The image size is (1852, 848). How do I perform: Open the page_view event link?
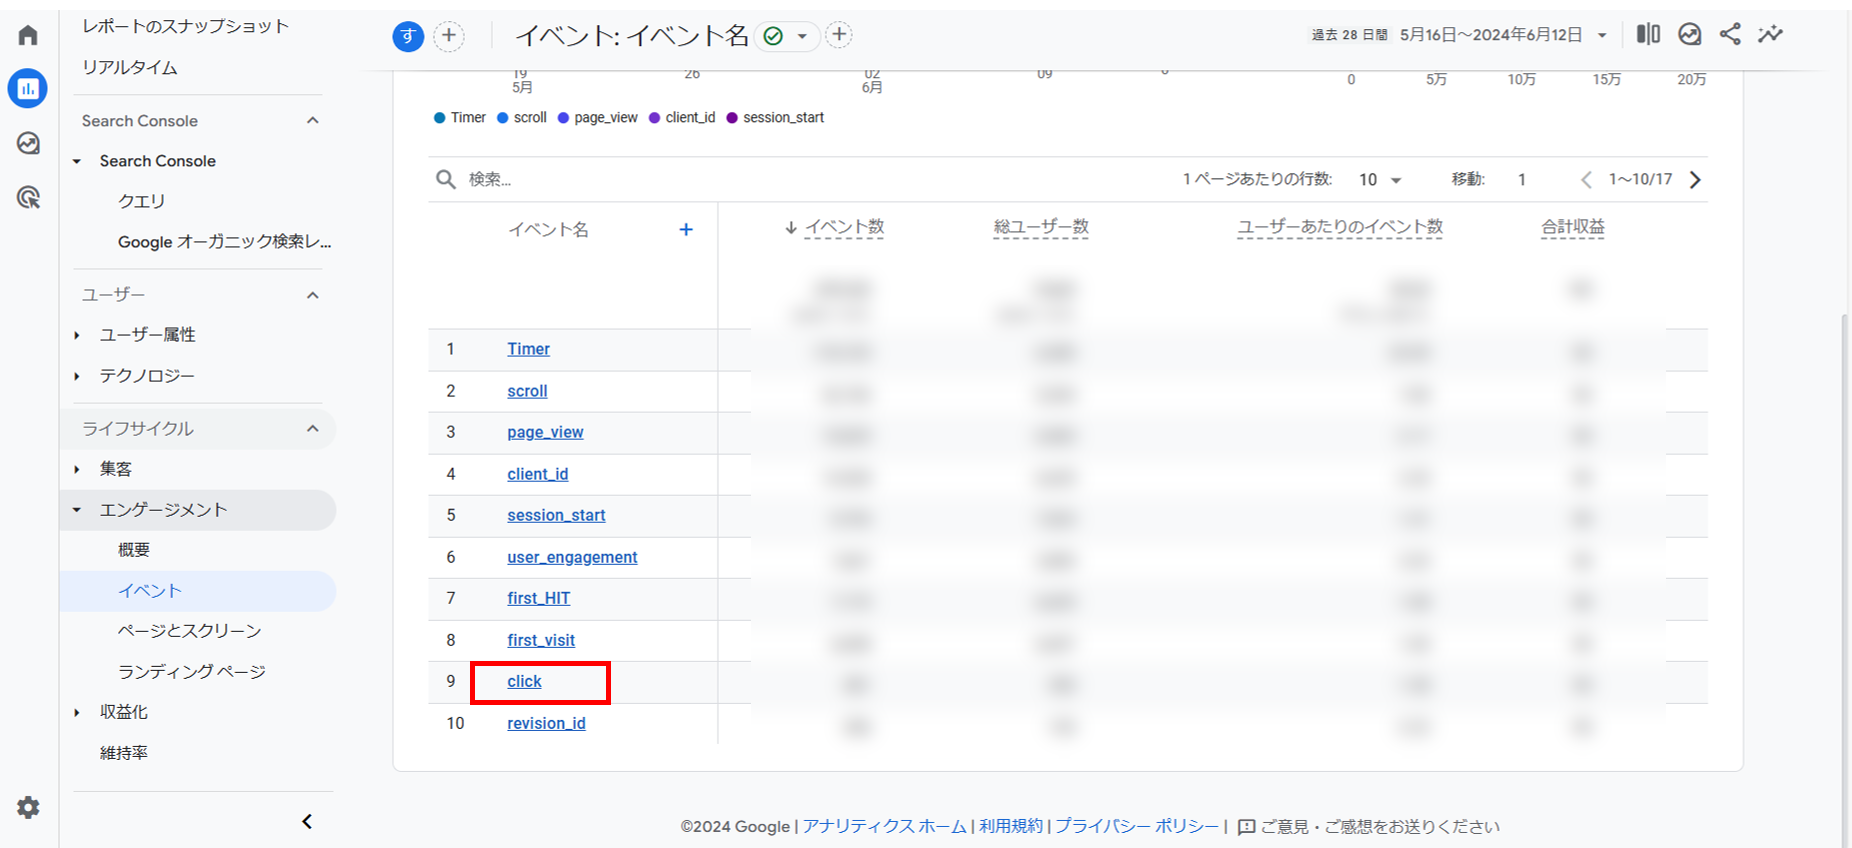pyautogui.click(x=545, y=432)
